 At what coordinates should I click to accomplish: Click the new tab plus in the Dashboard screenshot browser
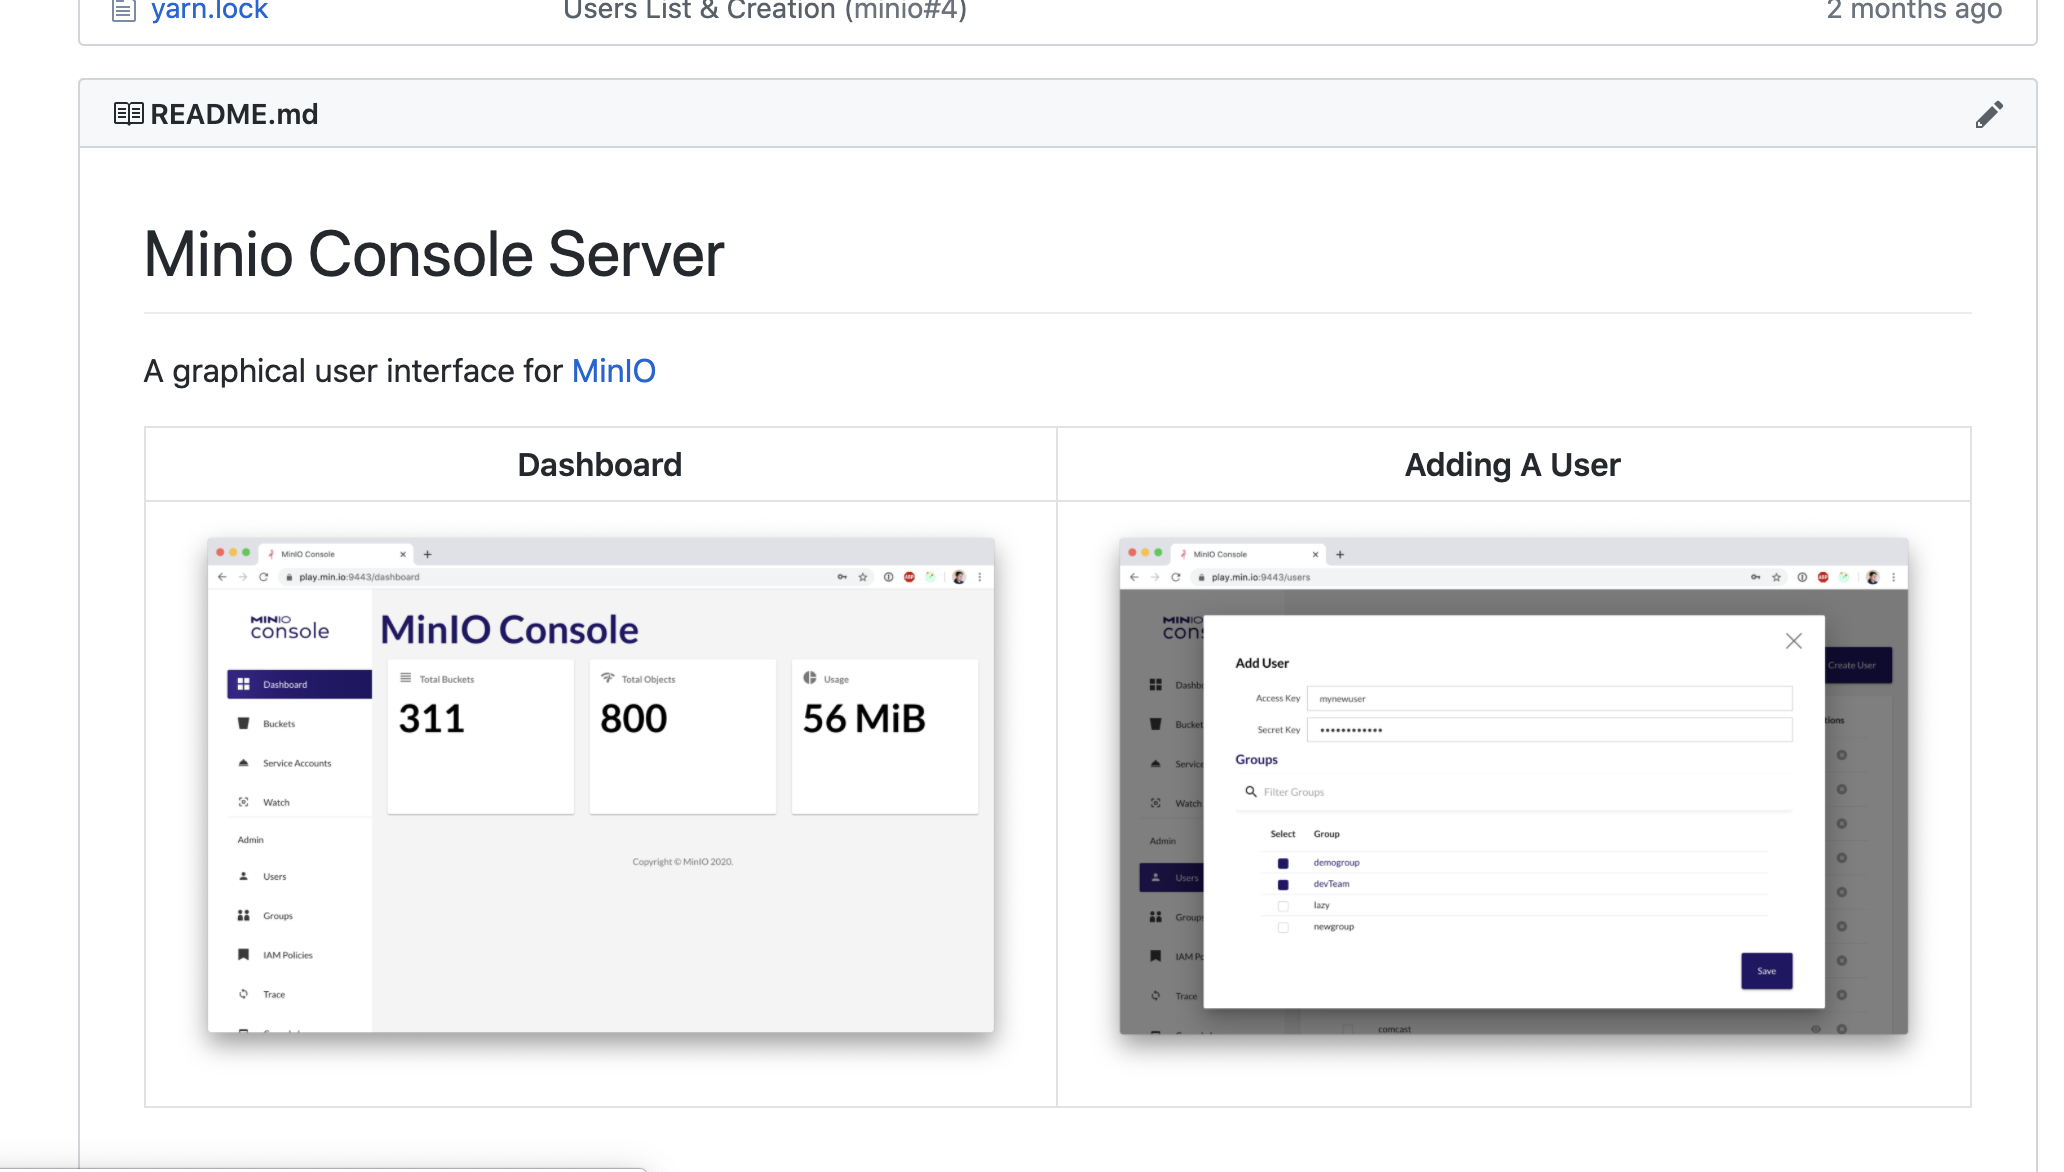[x=427, y=554]
